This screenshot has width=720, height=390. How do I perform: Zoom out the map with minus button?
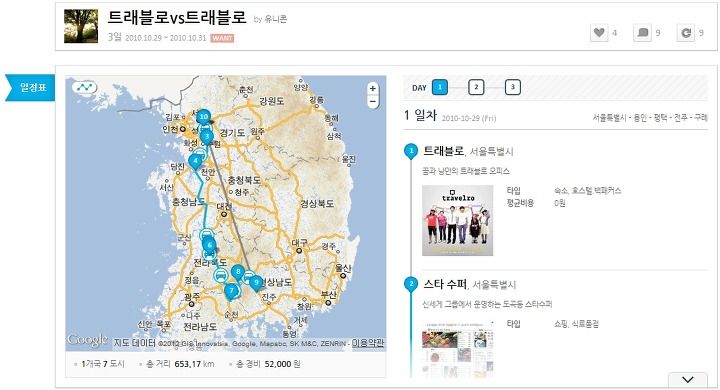tap(373, 102)
